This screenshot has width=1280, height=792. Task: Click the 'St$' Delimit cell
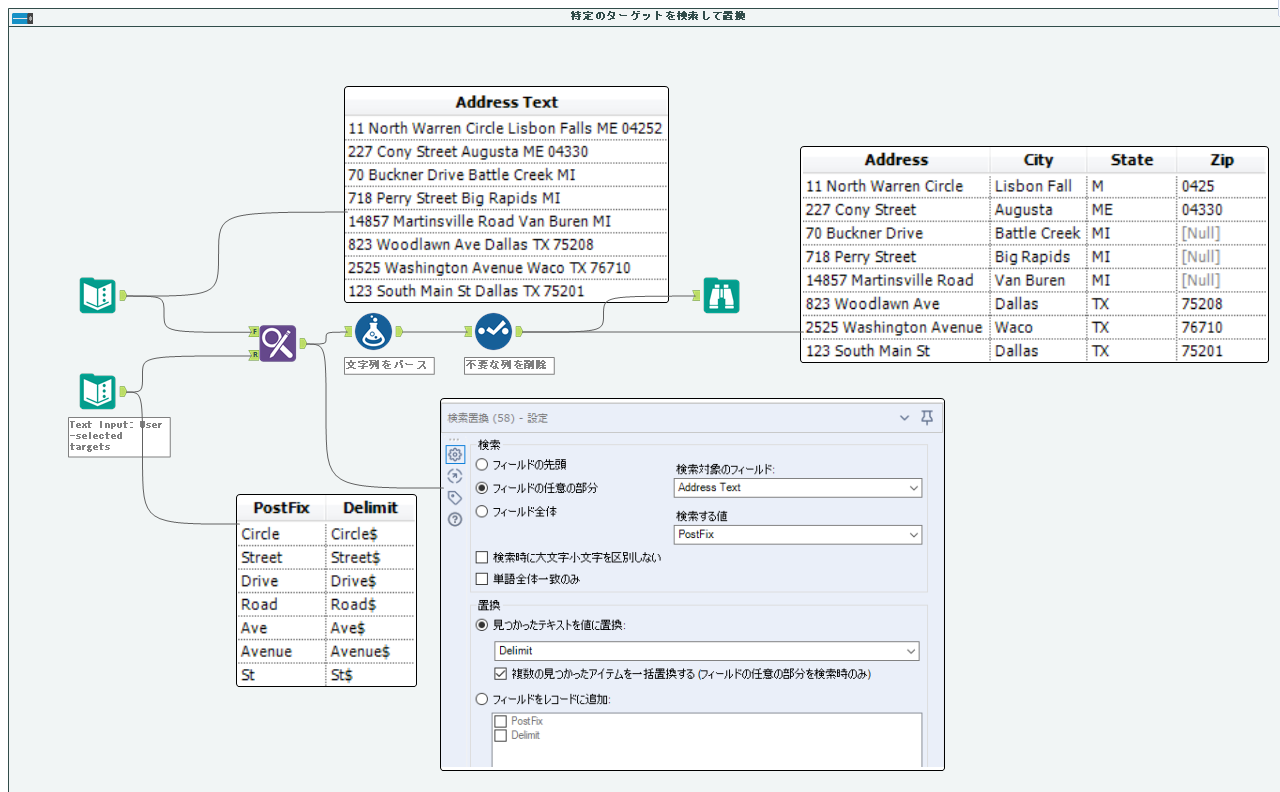(x=370, y=675)
